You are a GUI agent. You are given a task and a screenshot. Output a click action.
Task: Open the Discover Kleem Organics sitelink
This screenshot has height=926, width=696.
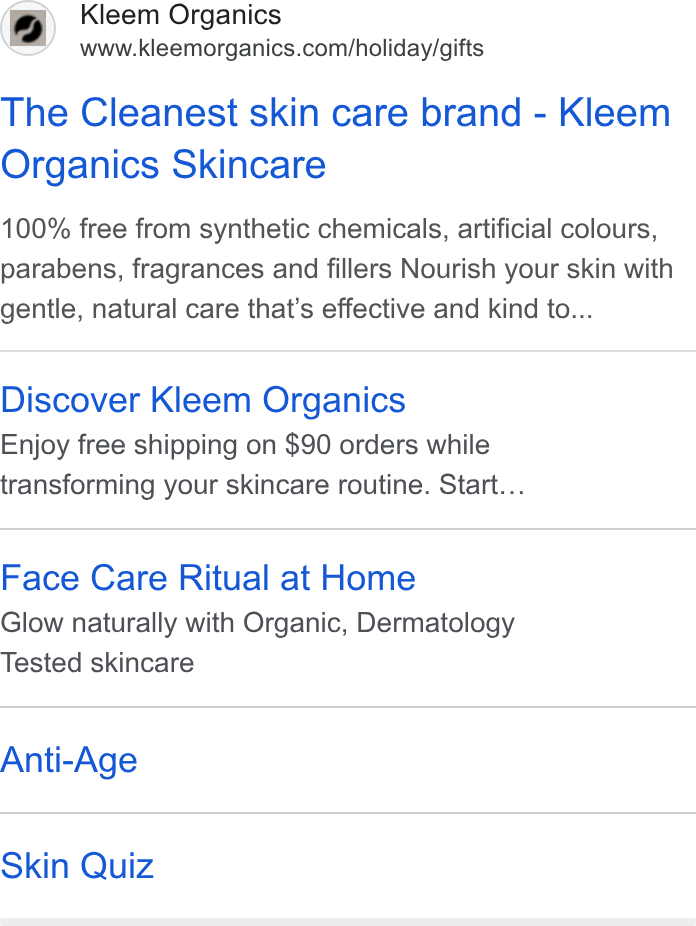tap(203, 400)
